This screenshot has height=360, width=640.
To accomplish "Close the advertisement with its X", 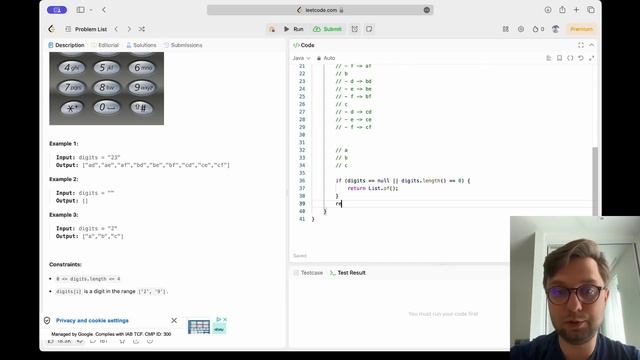I will click(225, 319).
